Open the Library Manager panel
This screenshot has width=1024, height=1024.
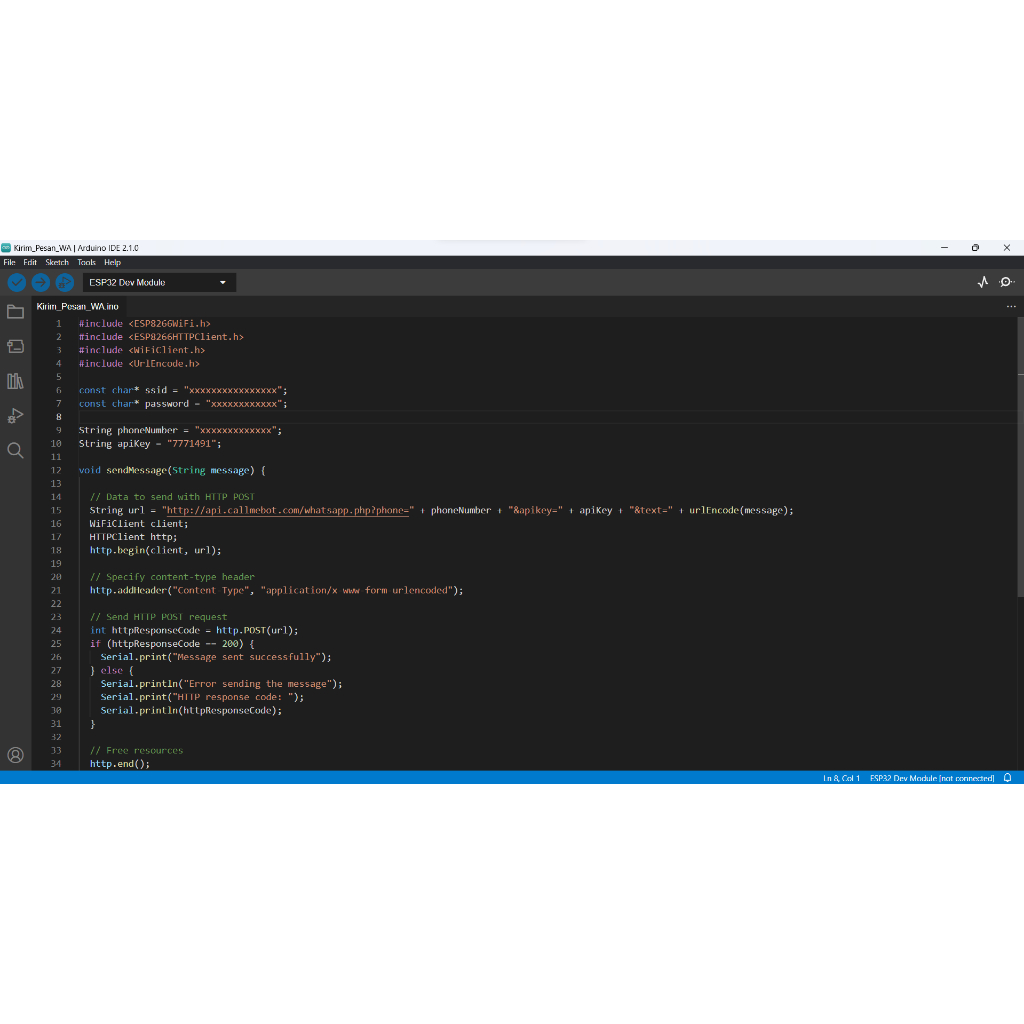pyautogui.click(x=16, y=381)
